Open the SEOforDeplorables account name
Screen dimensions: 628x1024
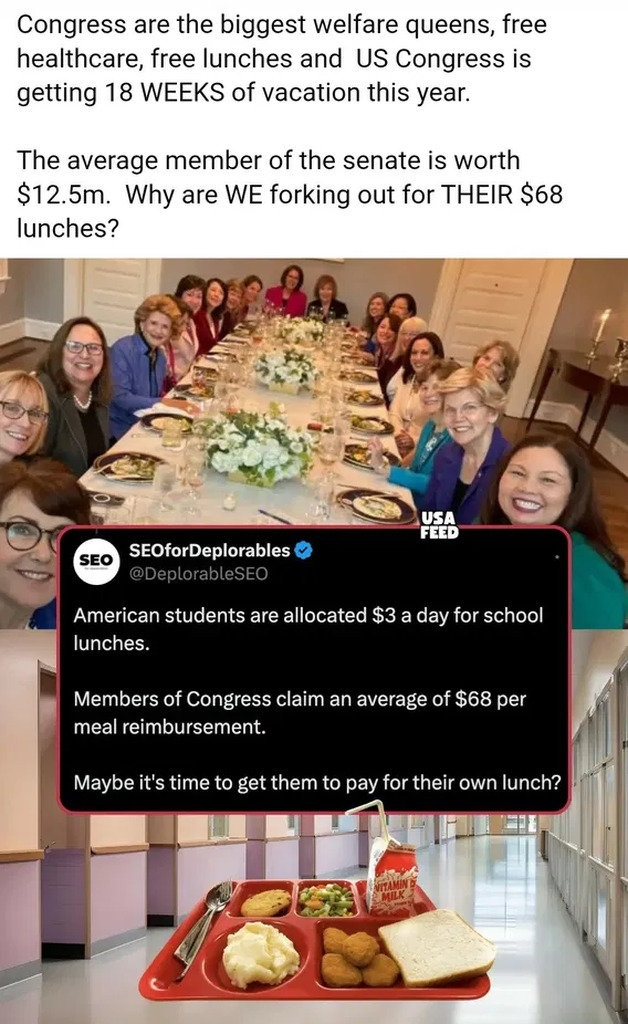click(210, 551)
